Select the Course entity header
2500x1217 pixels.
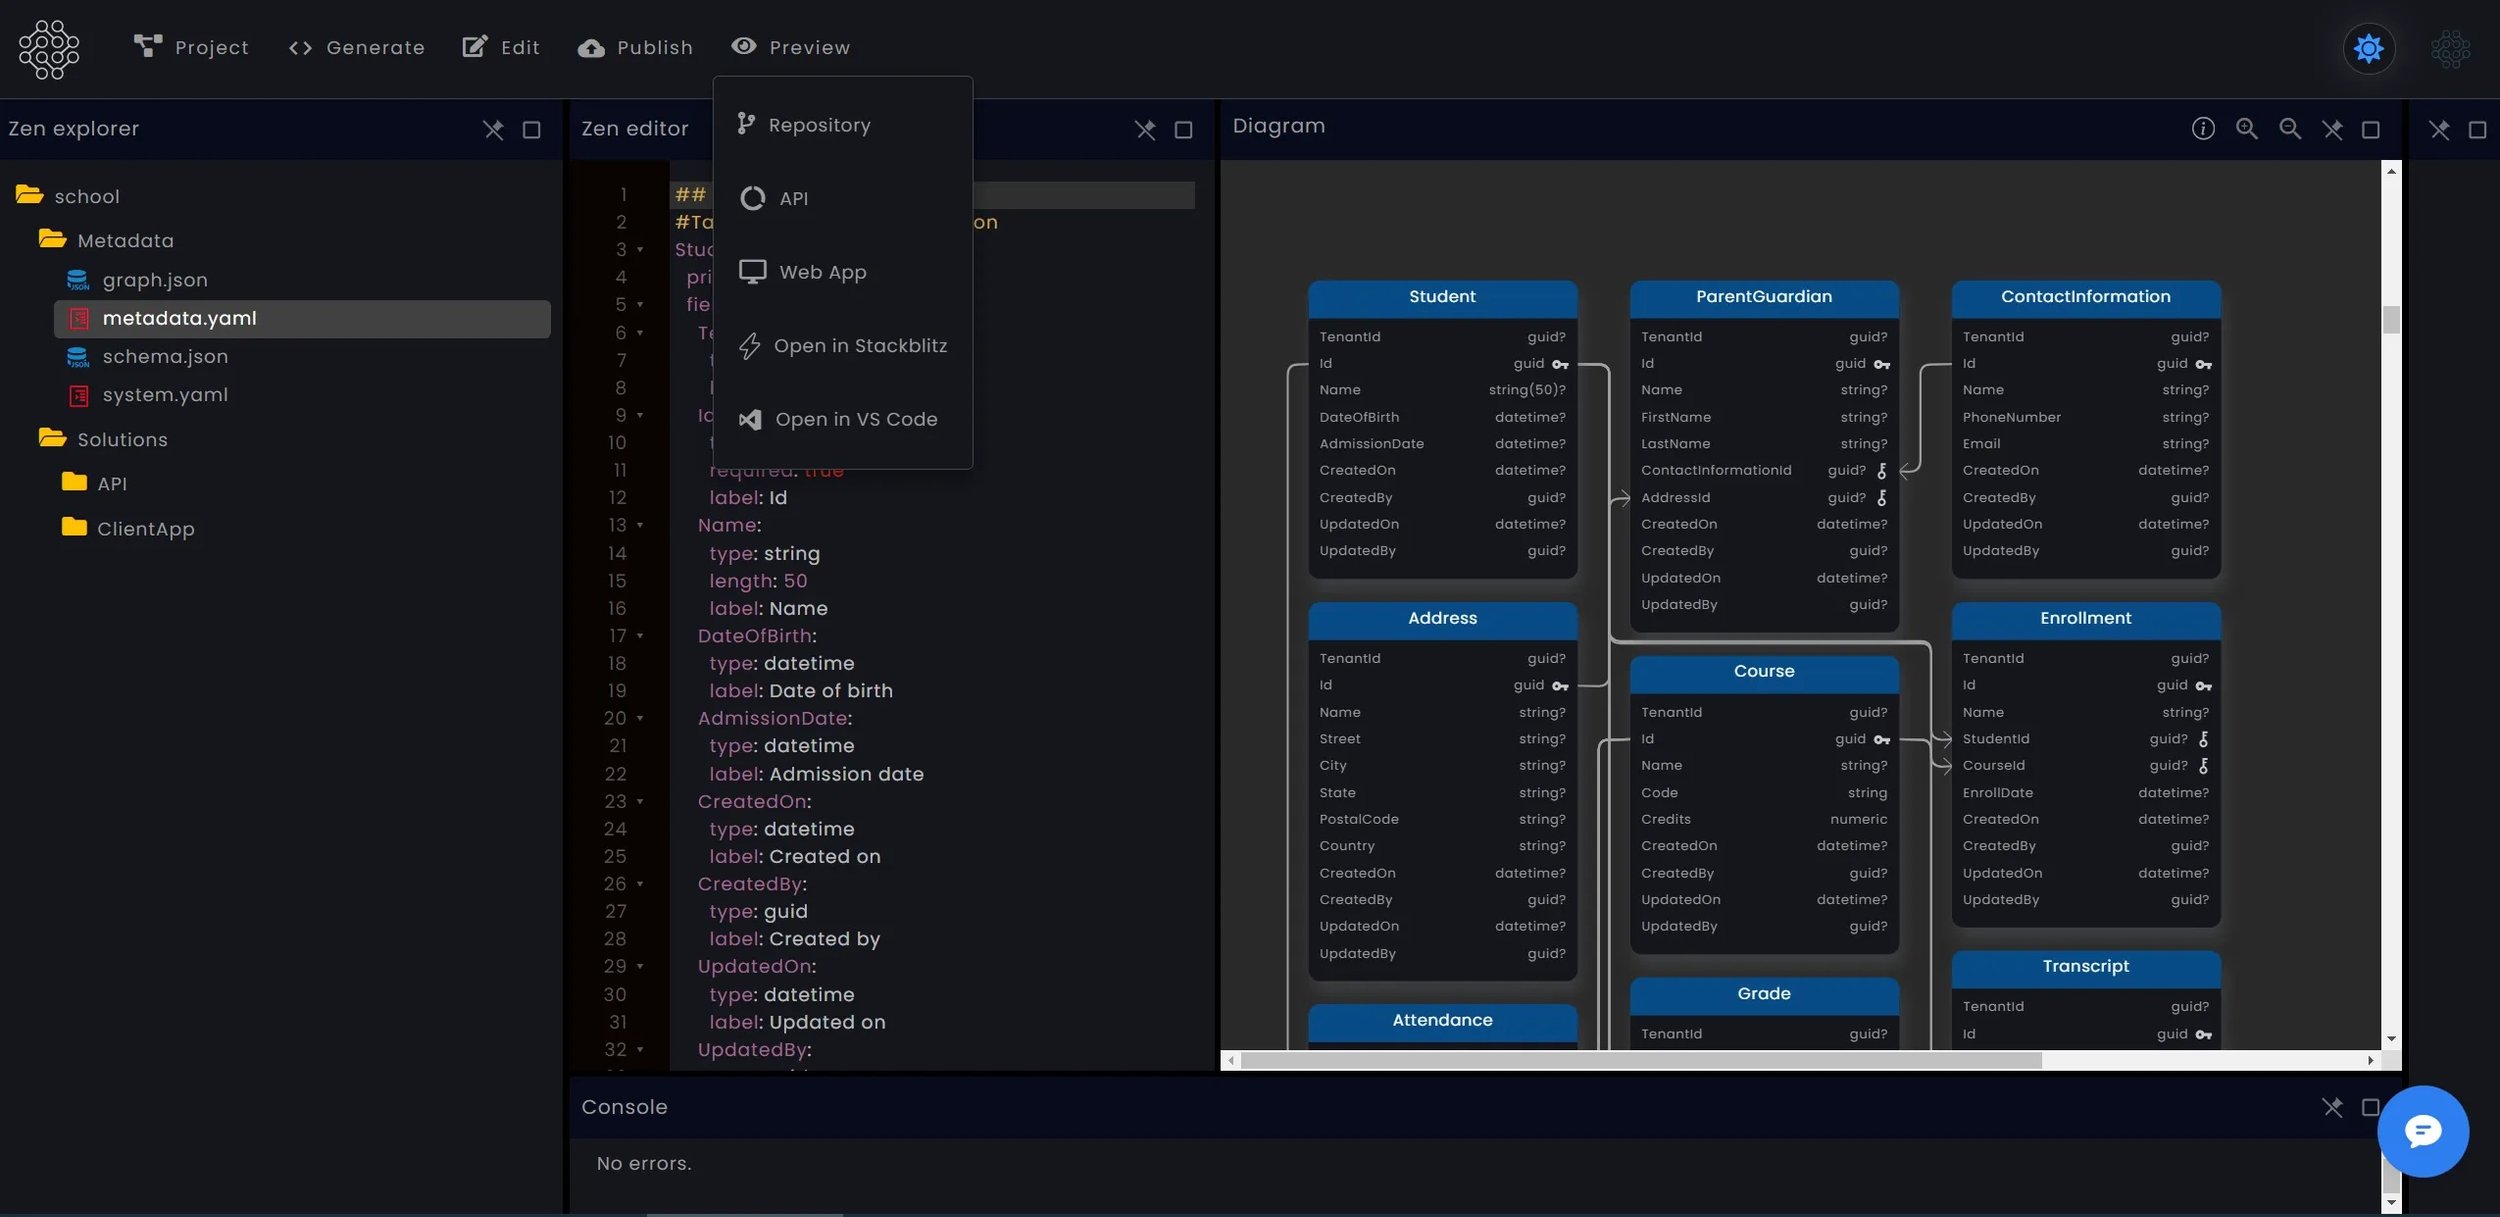tap(1764, 673)
